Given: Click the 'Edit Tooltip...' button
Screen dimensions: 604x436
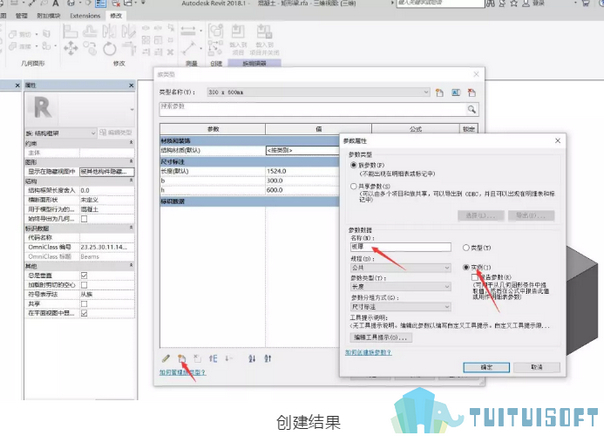Looking at the screenshot, I should pyautogui.click(x=381, y=338).
